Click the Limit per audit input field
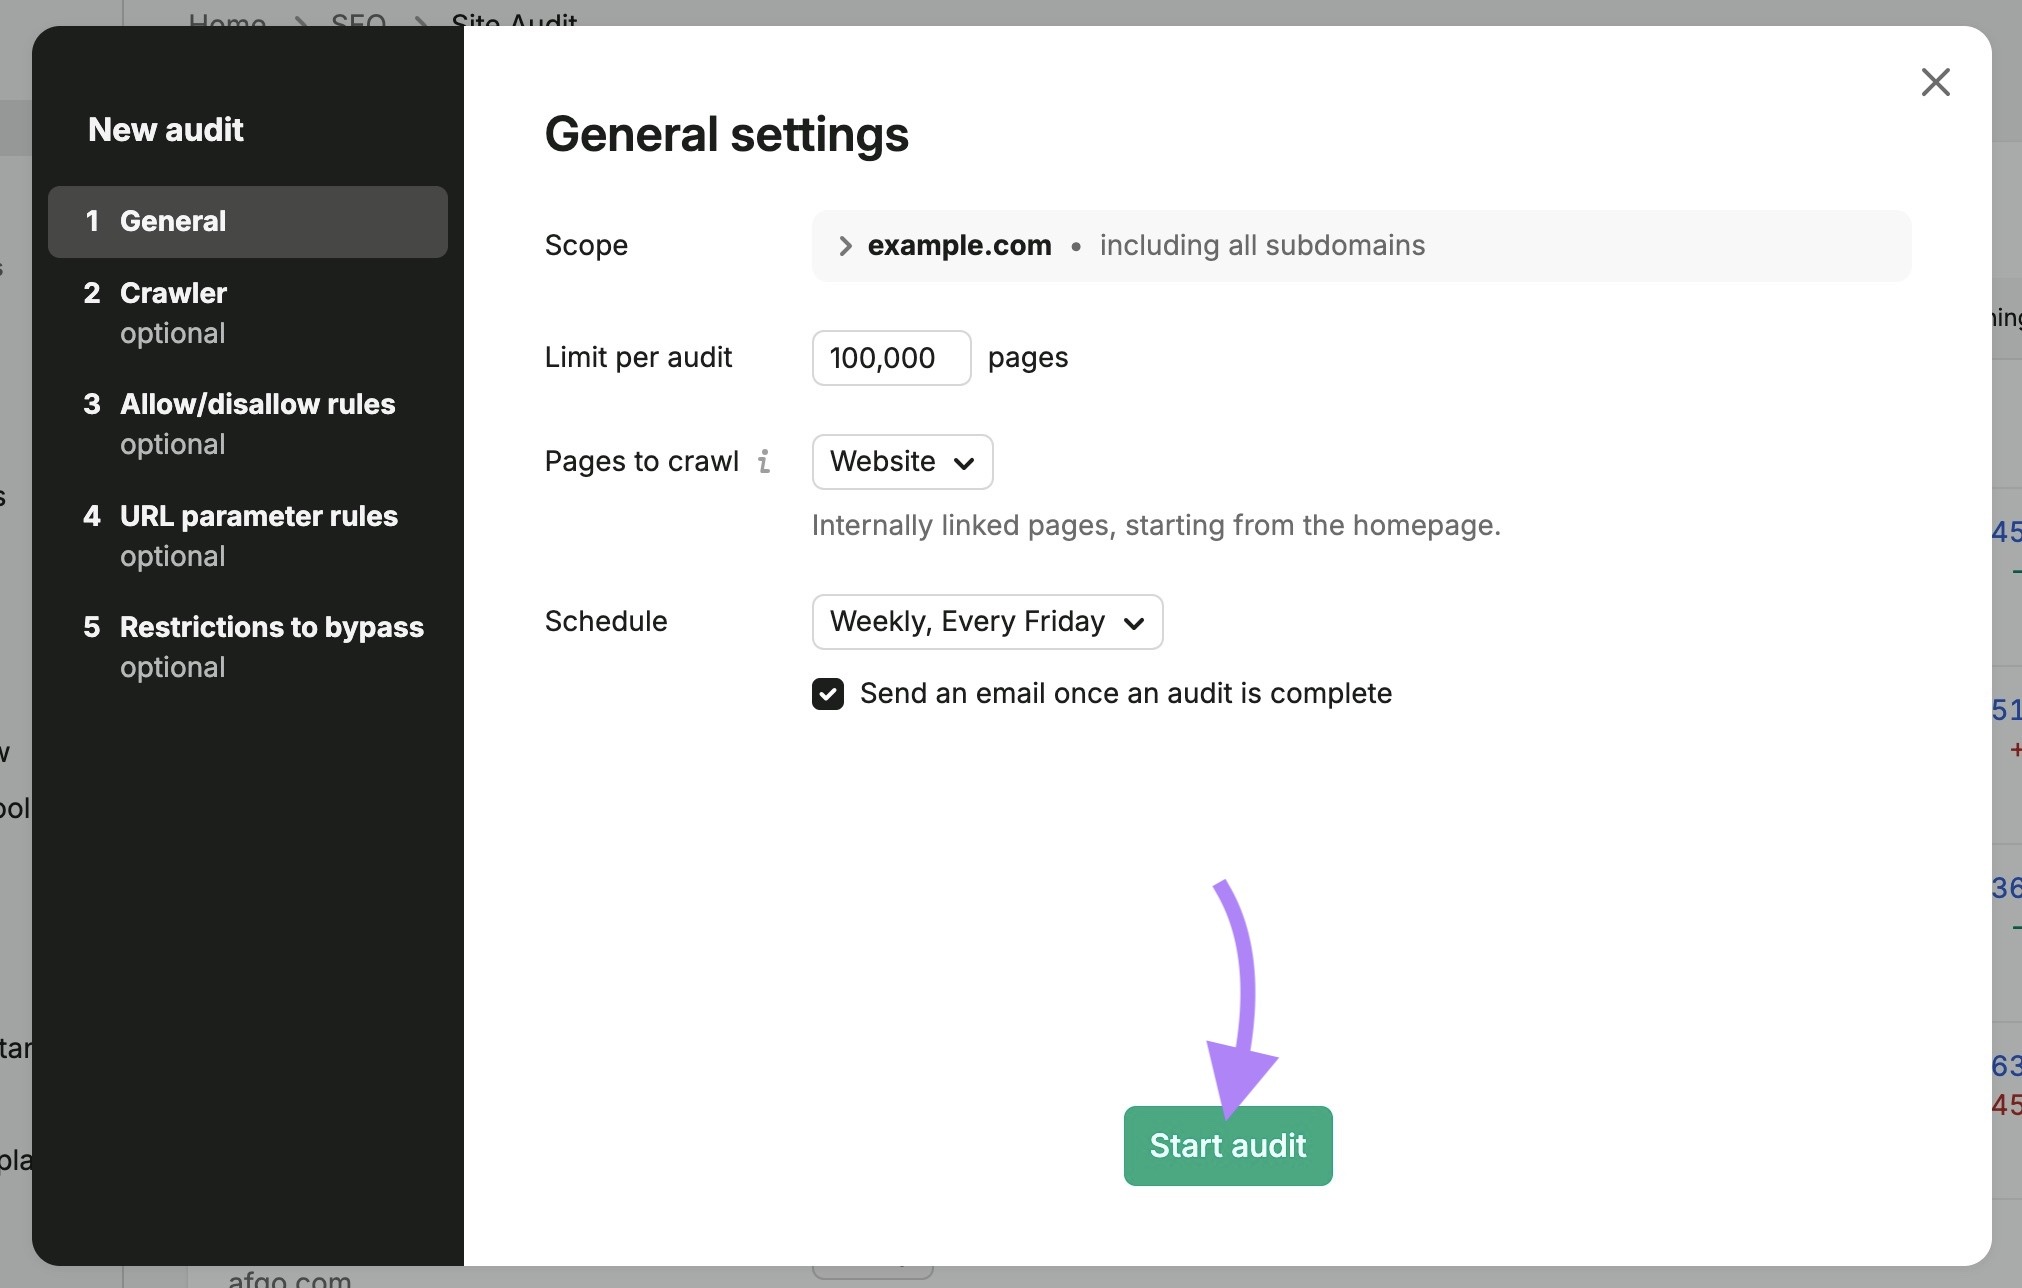Viewport: 2022px width, 1288px height. point(891,358)
